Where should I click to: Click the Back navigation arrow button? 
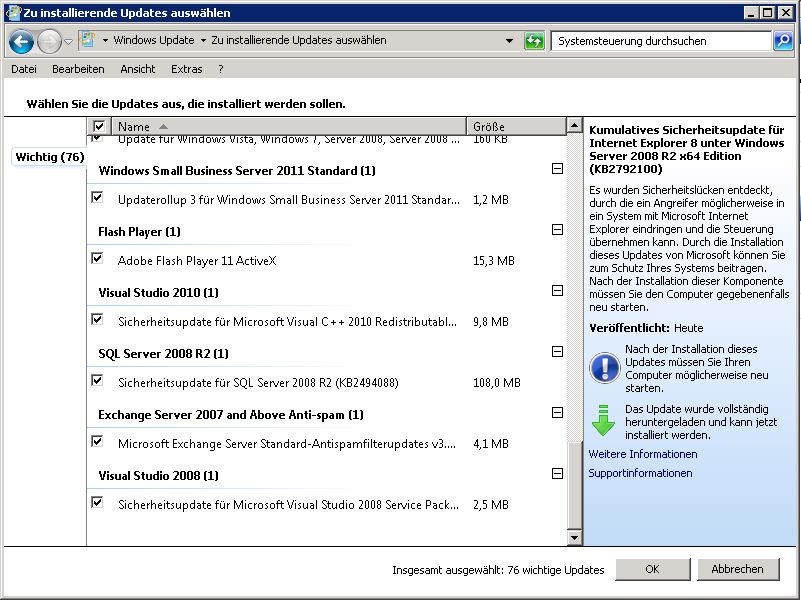click(x=21, y=42)
